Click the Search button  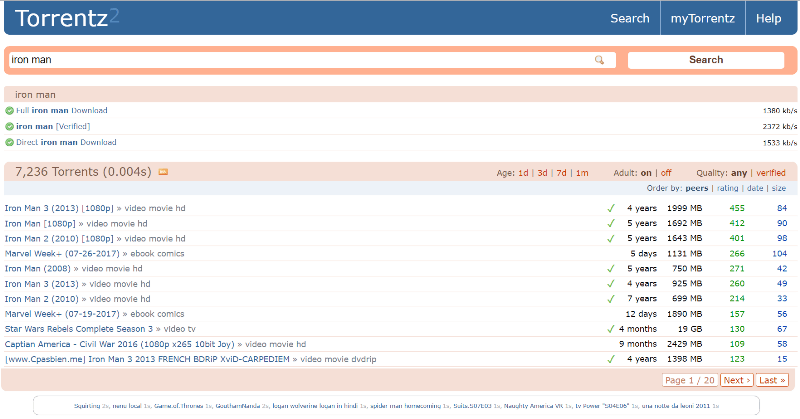point(706,60)
